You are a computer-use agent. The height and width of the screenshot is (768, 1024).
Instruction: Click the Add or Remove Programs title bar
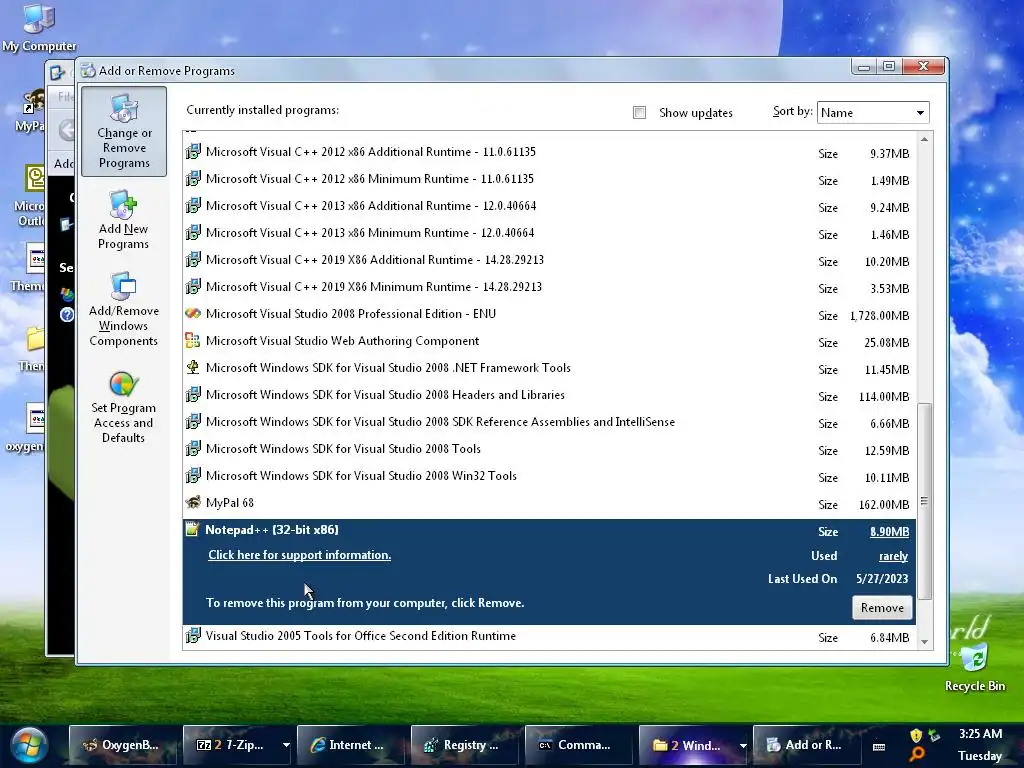464,70
